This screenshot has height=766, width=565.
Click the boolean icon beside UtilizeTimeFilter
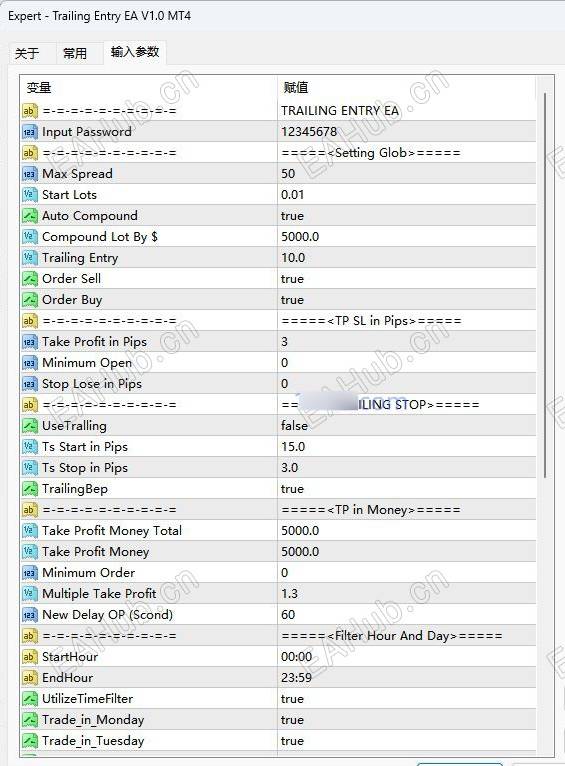30,699
